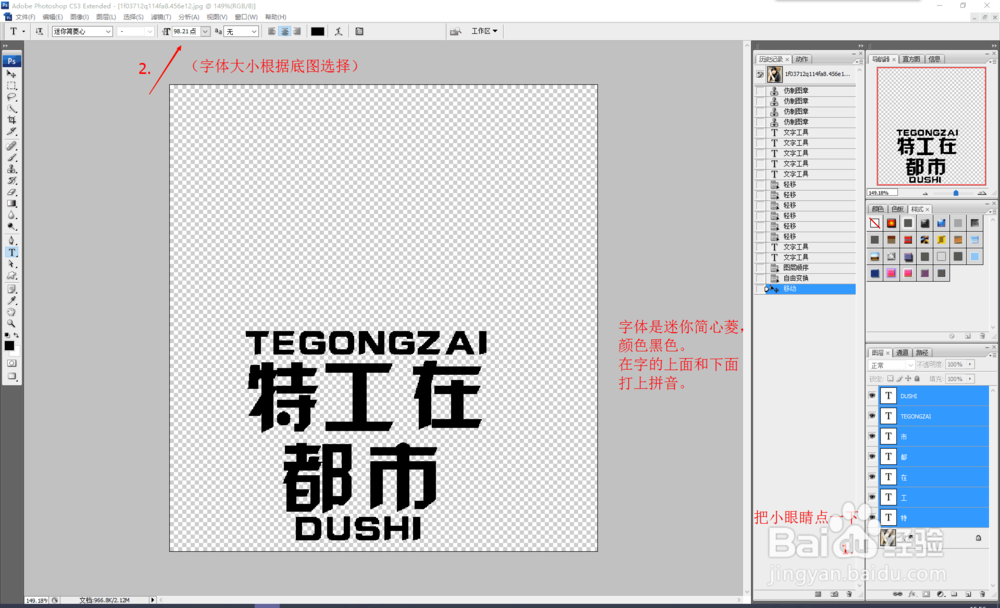
Task: Select the Path Selection tool
Action: pos(11,263)
